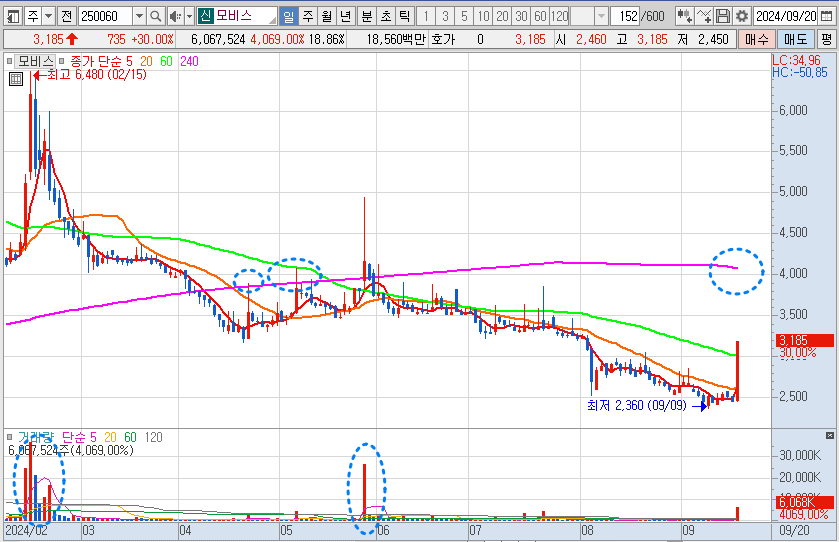Click the red 3,185 price tag on axis
This screenshot has height=542, width=839.
805,340
